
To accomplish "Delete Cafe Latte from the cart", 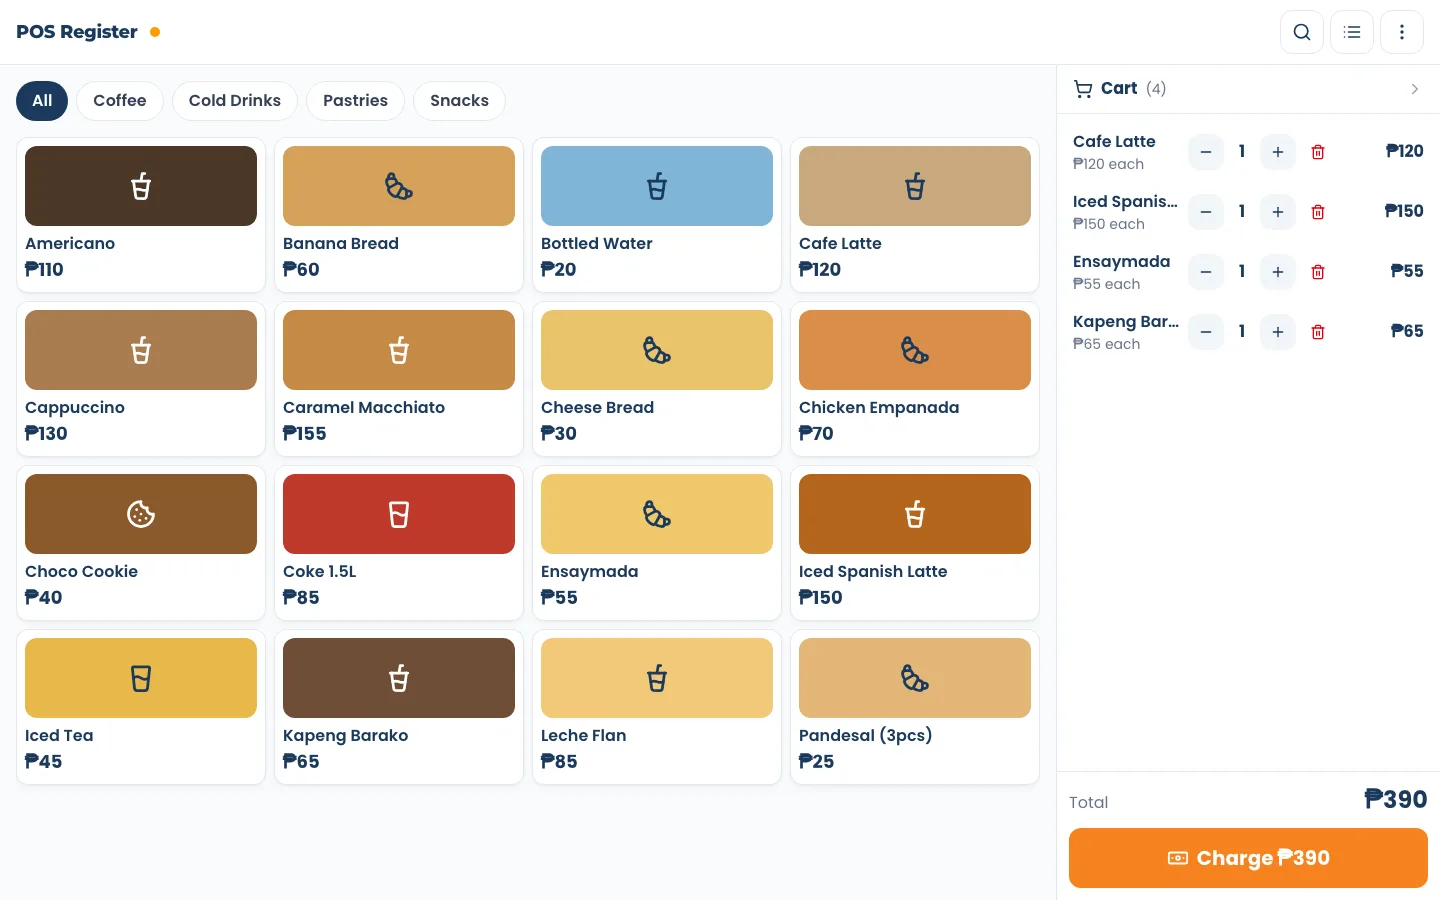I will click(x=1318, y=152).
